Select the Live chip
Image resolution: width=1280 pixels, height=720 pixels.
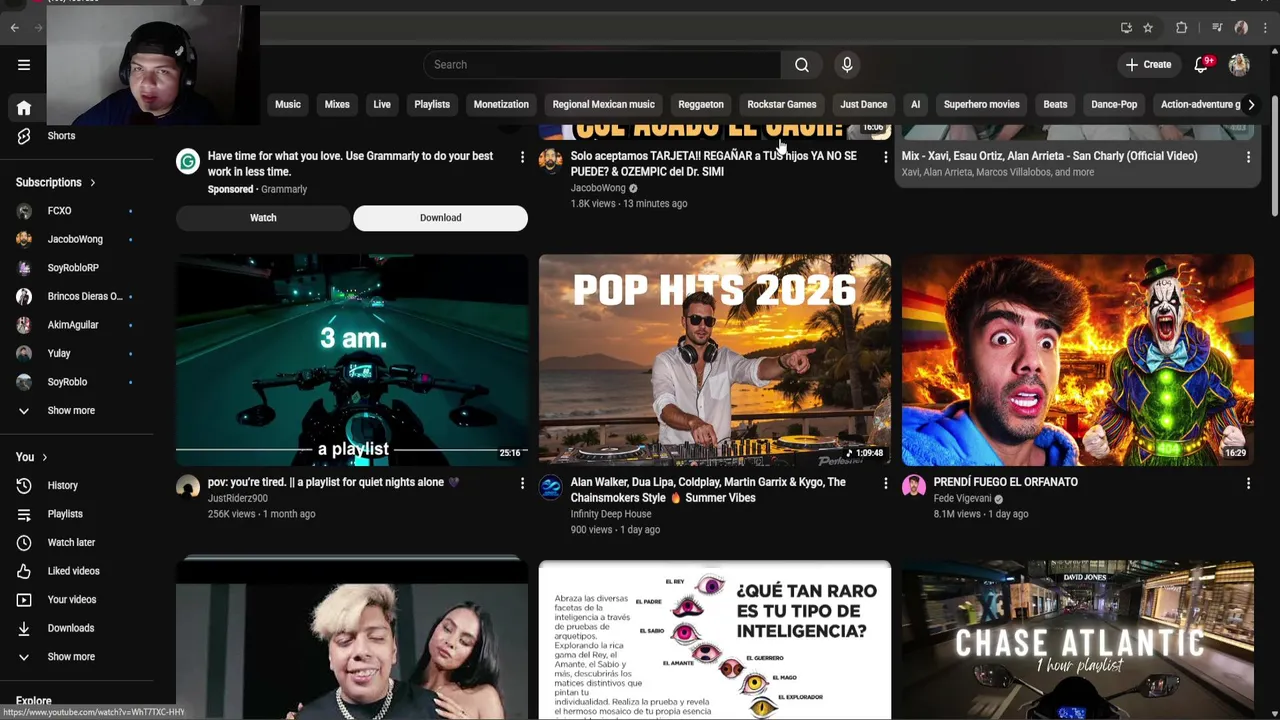pyautogui.click(x=382, y=105)
